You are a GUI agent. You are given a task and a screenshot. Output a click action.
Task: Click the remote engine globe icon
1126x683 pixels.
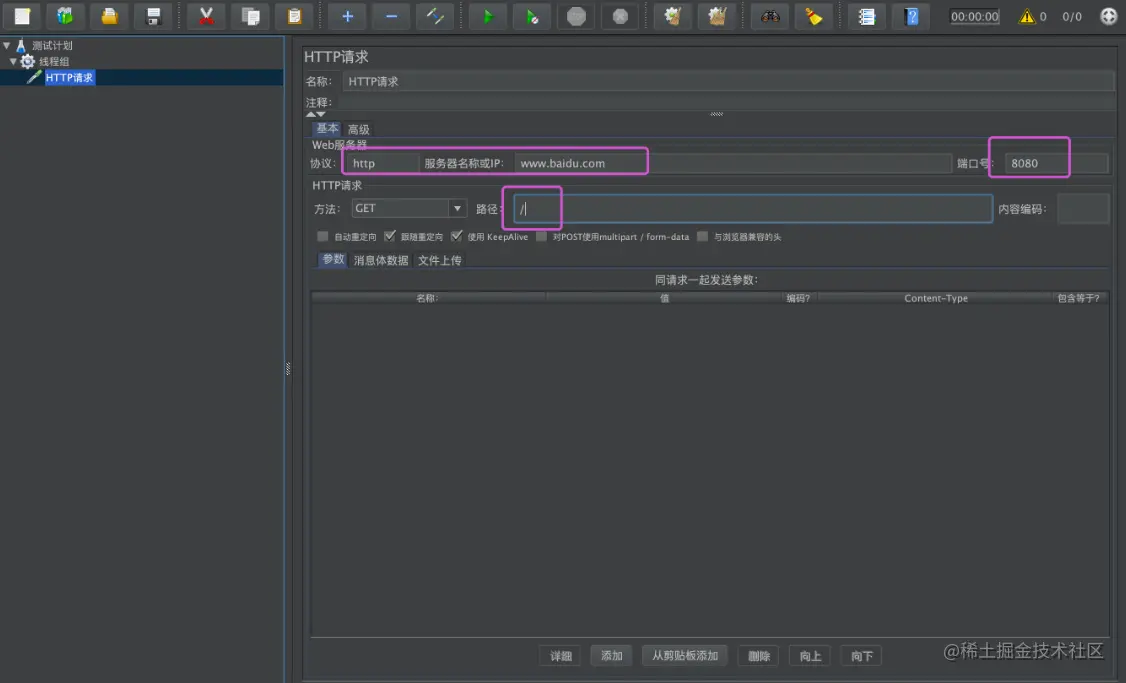click(x=1109, y=16)
